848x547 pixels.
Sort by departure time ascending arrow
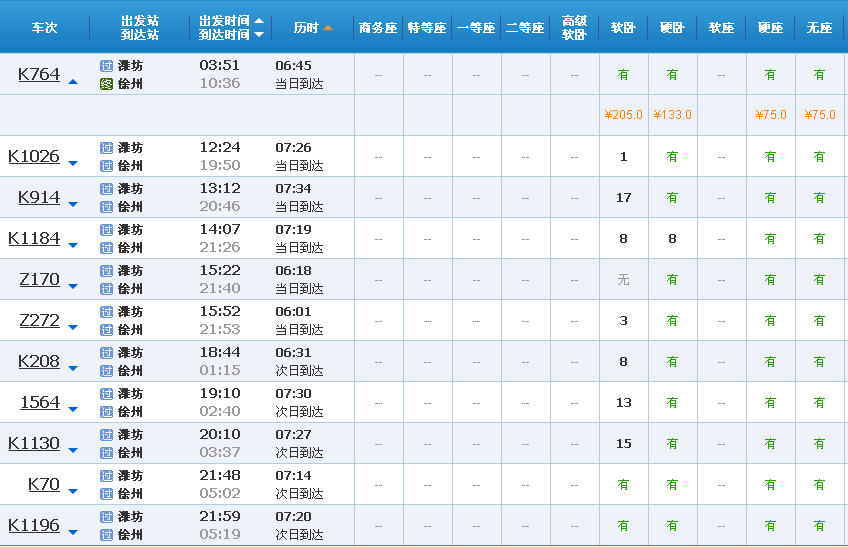[259, 21]
